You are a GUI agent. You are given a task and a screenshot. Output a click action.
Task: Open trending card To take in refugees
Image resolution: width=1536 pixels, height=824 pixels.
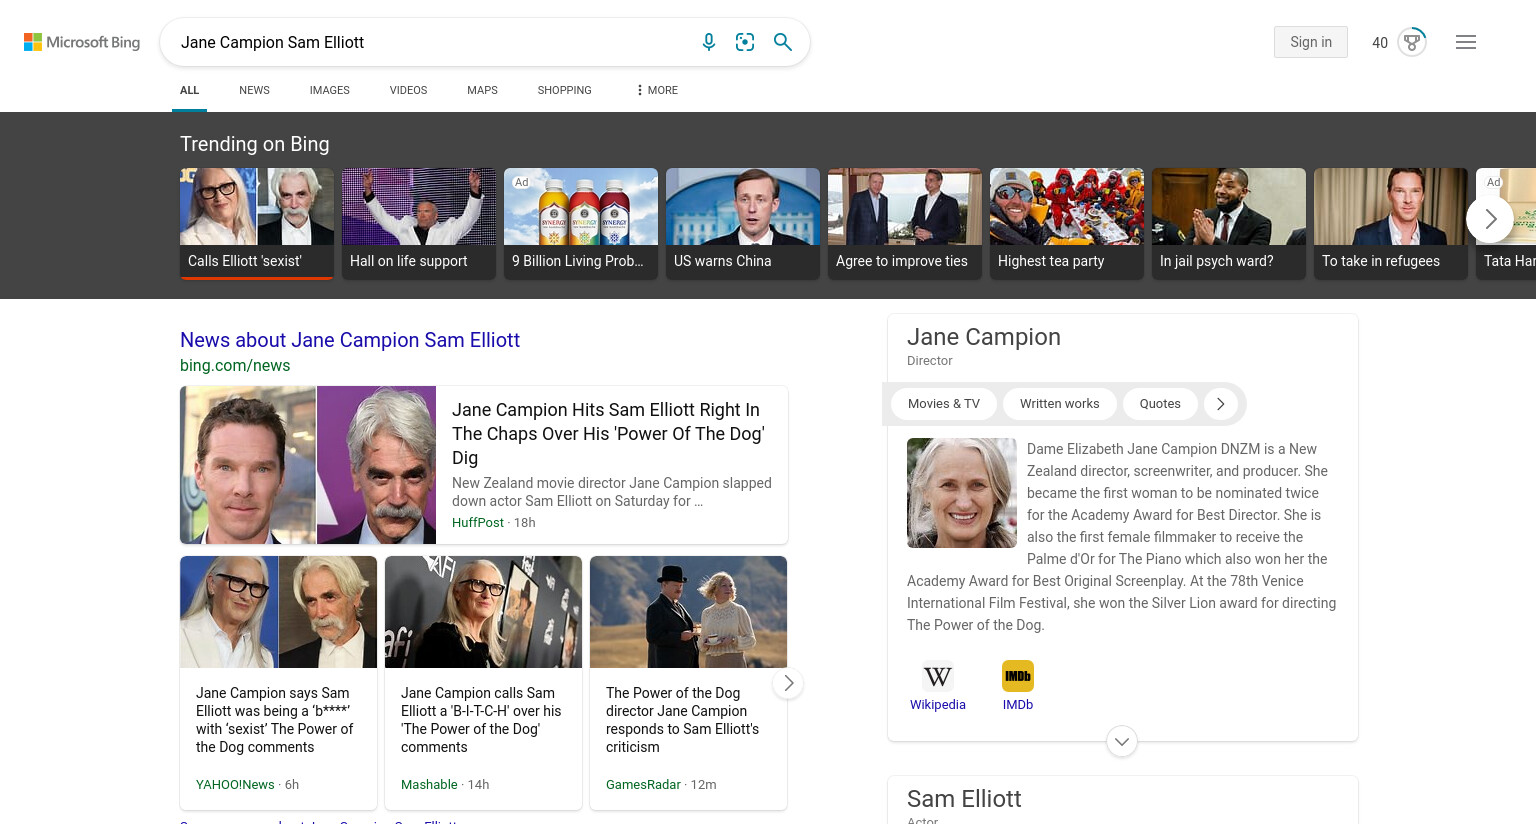pos(1391,223)
